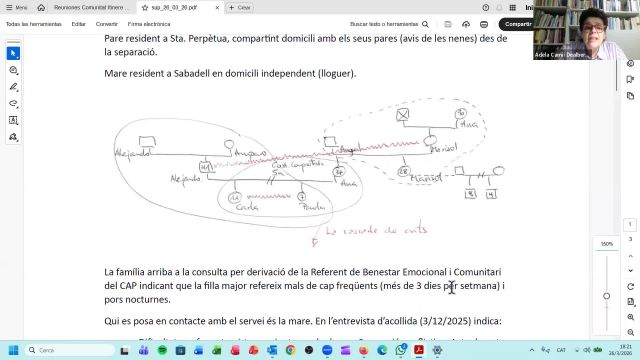The height and width of the screenshot is (360, 640).
Task: Switch to Reuniones Comunitat tab
Action: click(x=91, y=8)
